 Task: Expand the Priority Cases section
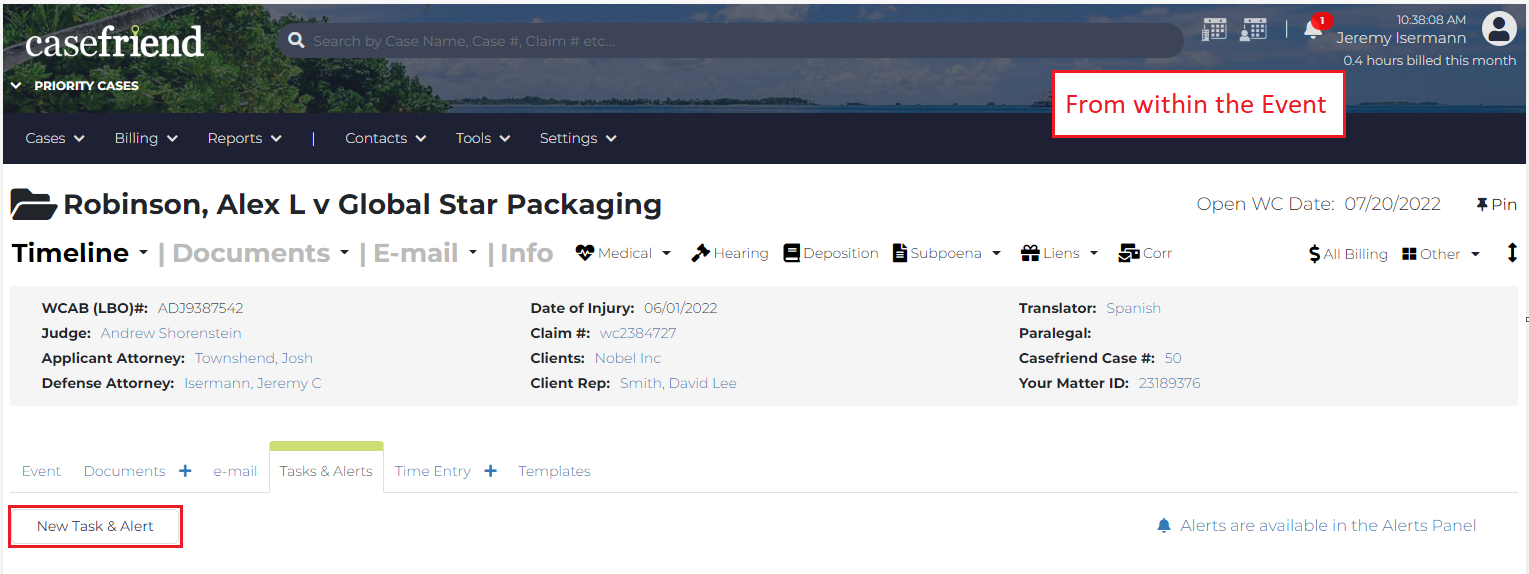click(75, 85)
